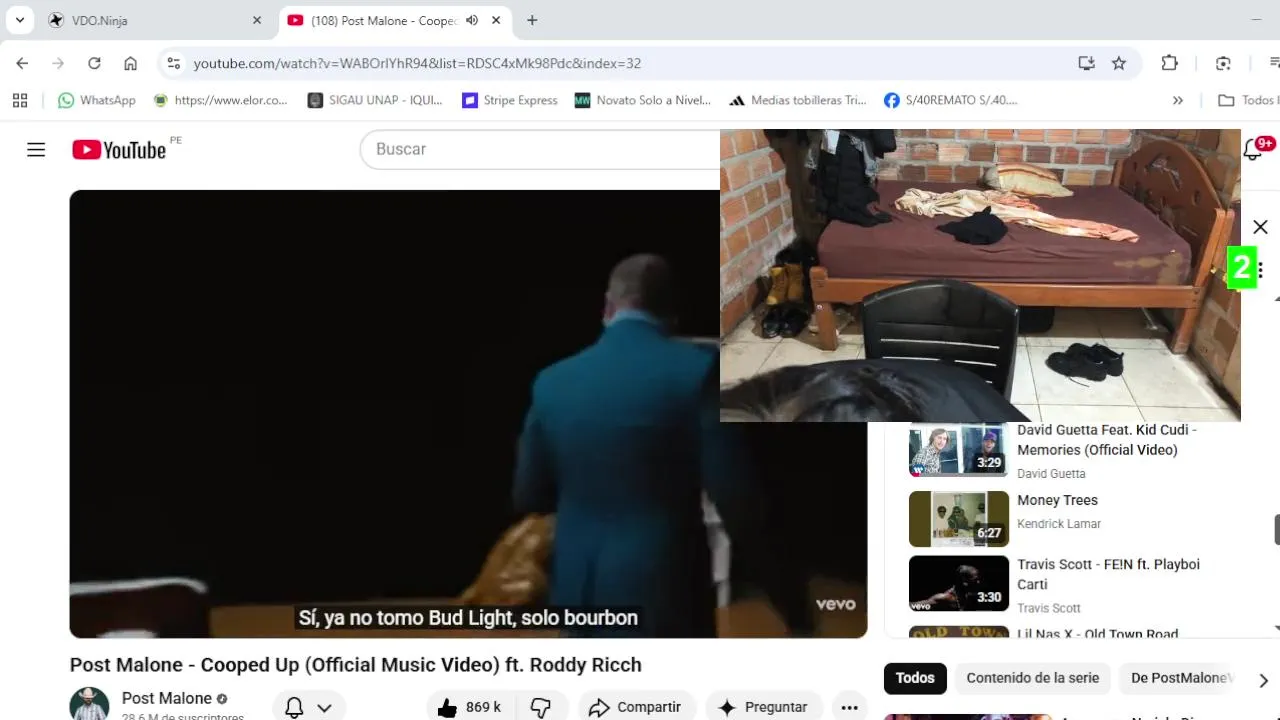
Task: Open a new browser tab
Action: click(x=532, y=20)
